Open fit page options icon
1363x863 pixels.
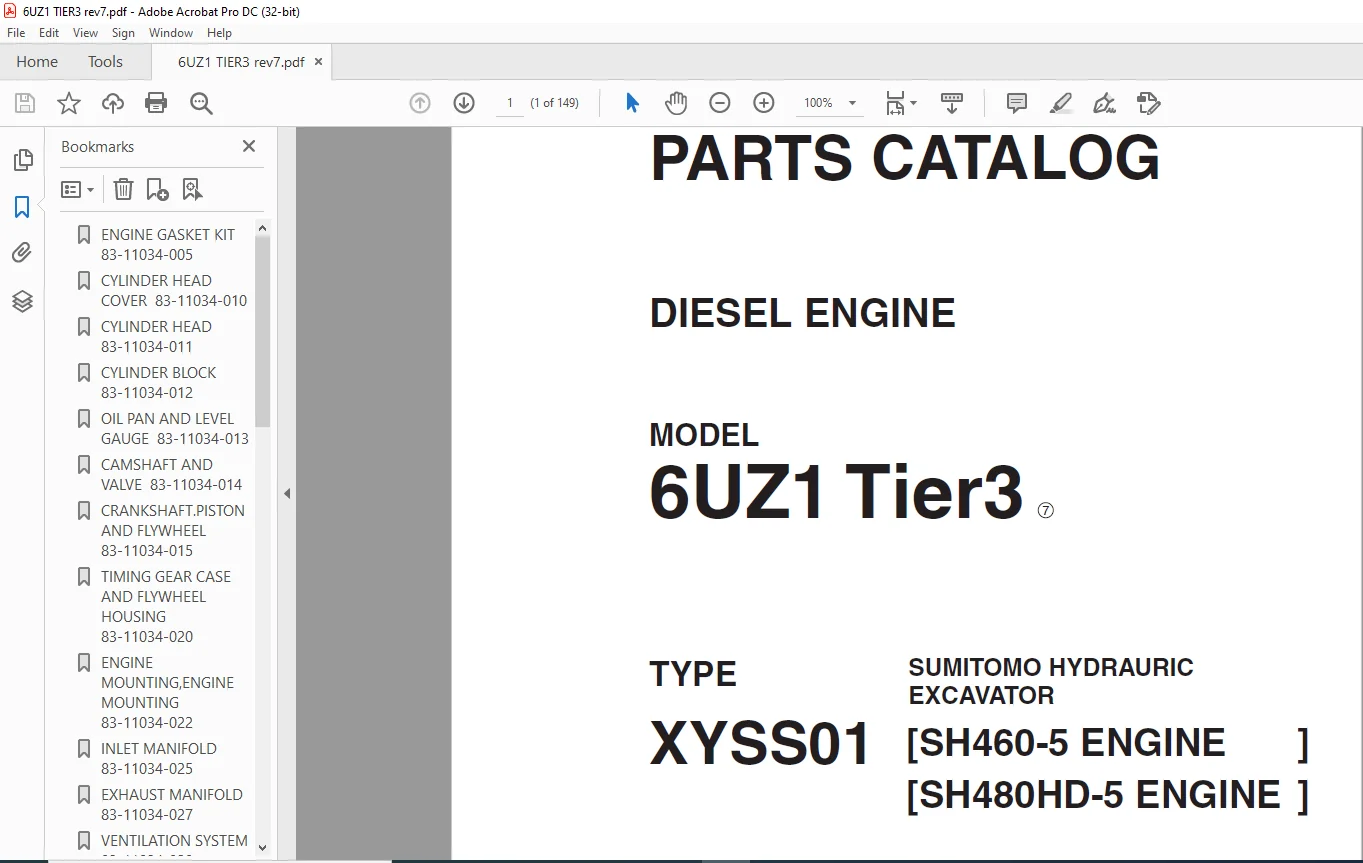(x=900, y=103)
